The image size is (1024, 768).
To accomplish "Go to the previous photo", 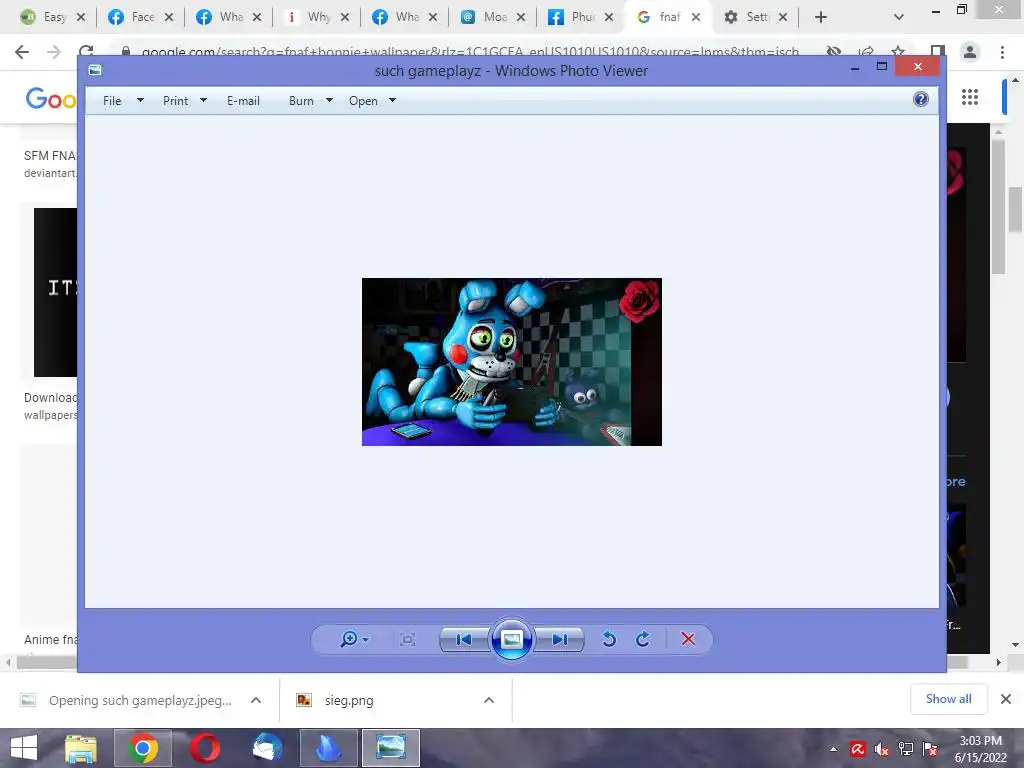I will (x=464, y=639).
